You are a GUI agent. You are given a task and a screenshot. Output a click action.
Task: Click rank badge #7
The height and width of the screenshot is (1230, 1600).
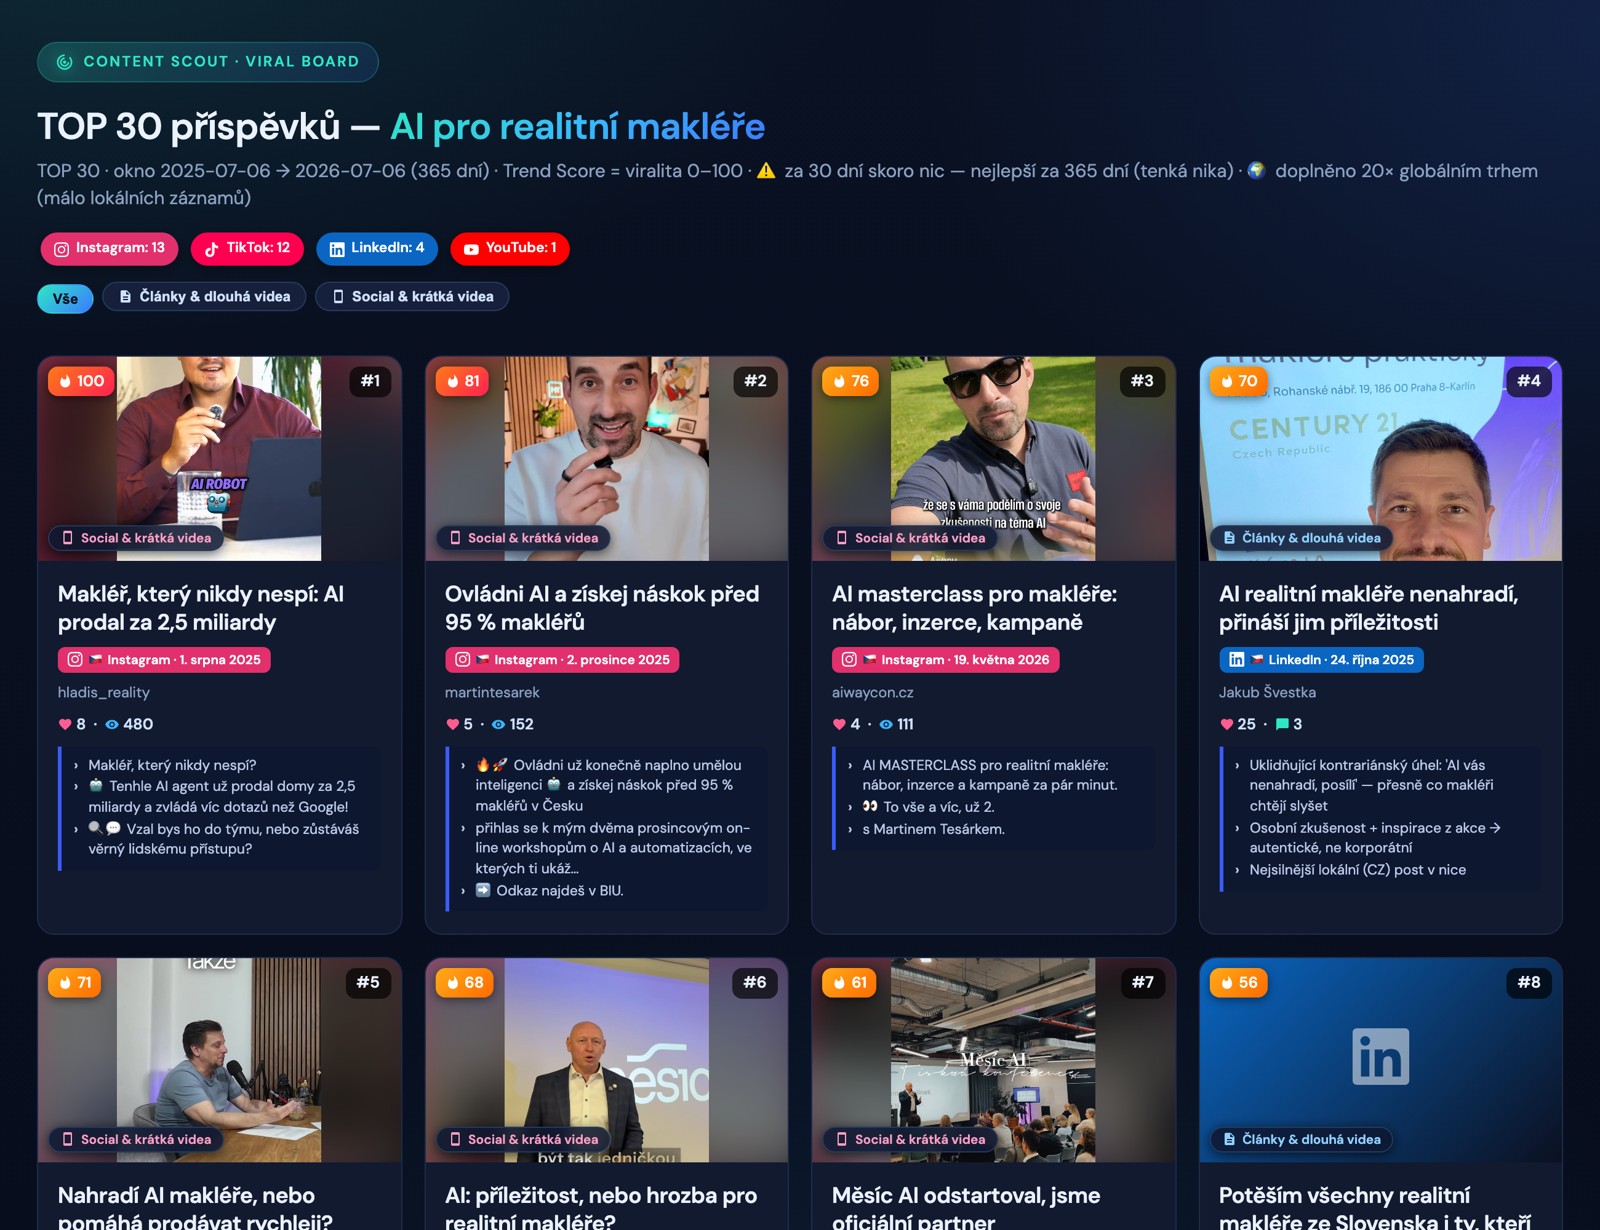point(1143,983)
